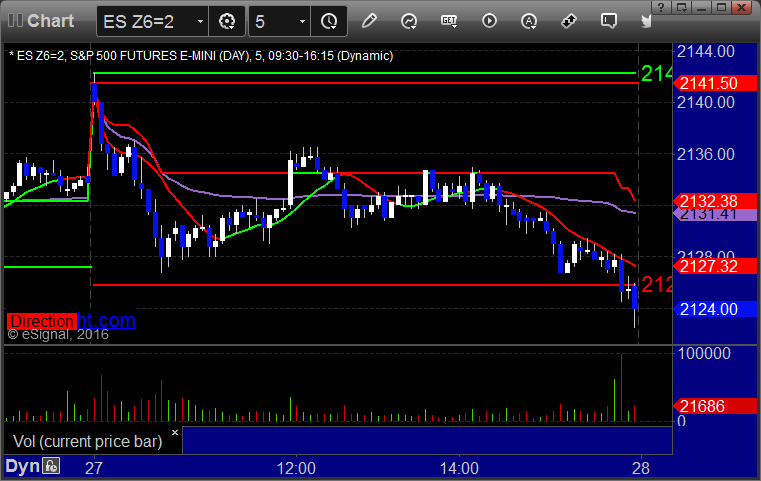Open the chart comment bubble icon
This screenshot has height=481, width=761.
(609, 21)
